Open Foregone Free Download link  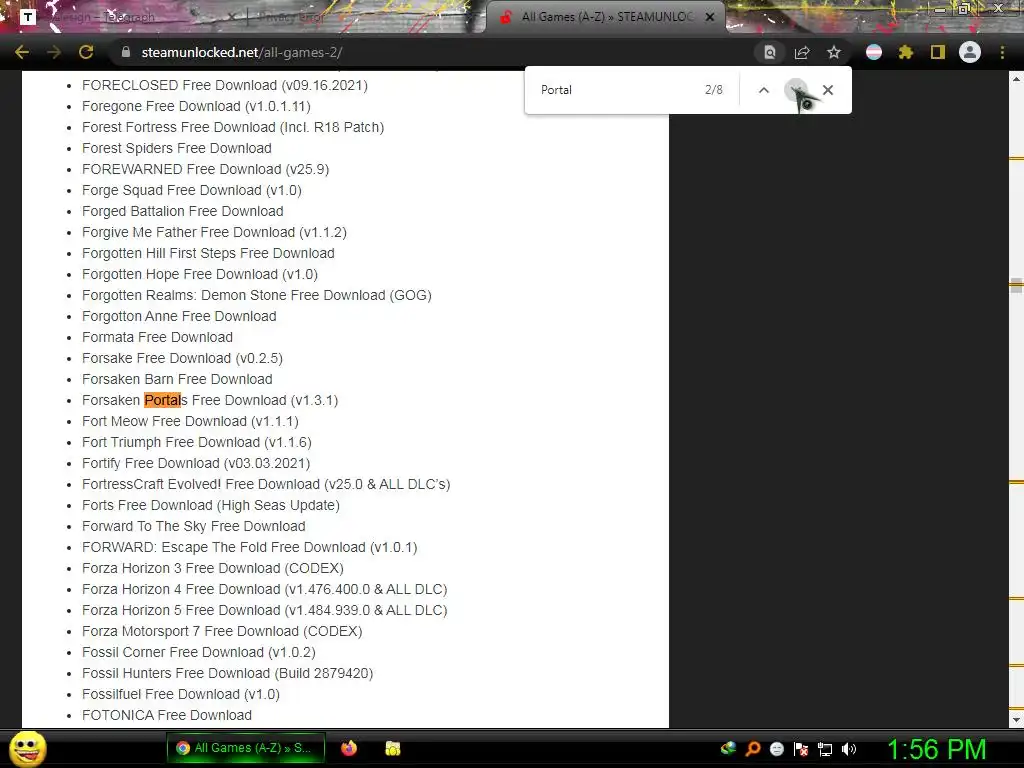click(197, 106)
